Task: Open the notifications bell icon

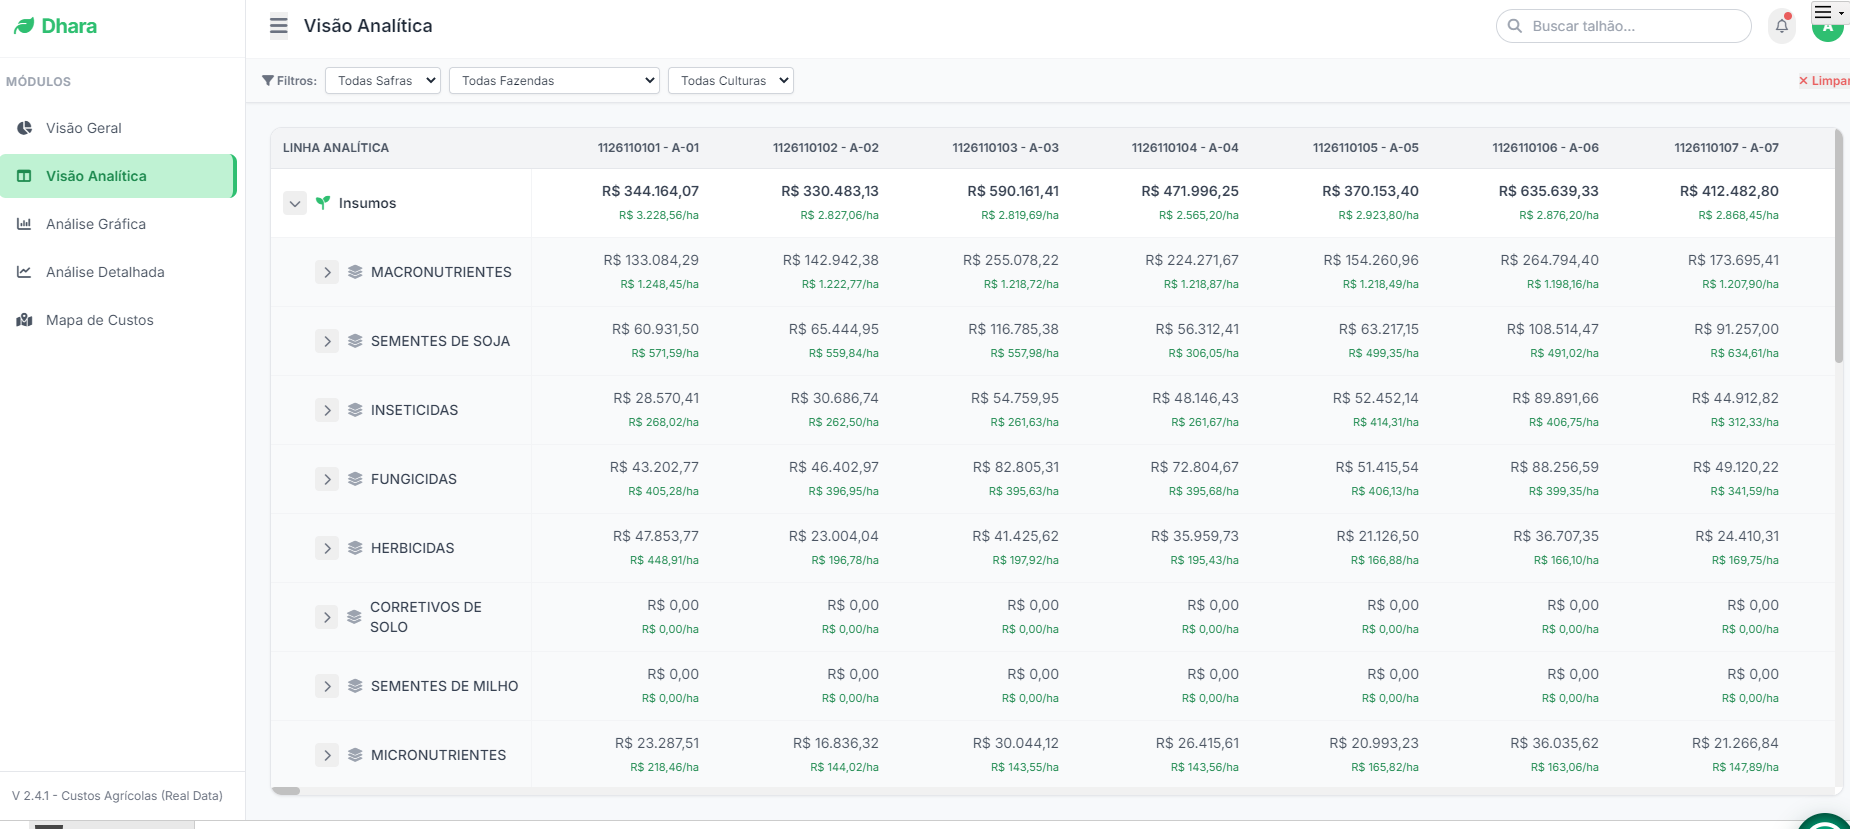Action: click(1782, 26)
